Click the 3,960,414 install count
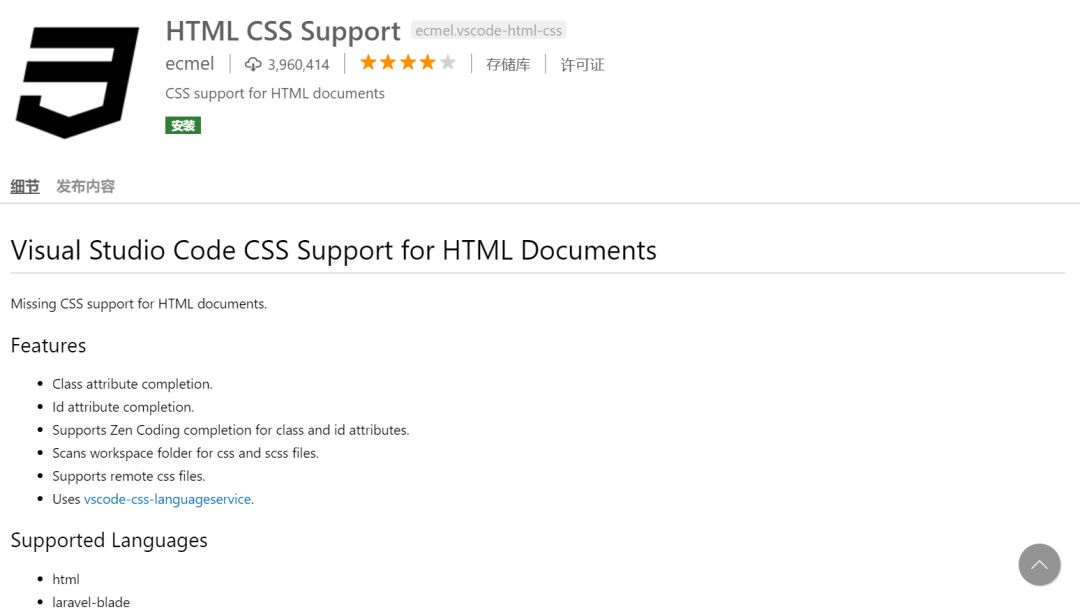Screen dimensions: 1080x612 click(298, 65)
